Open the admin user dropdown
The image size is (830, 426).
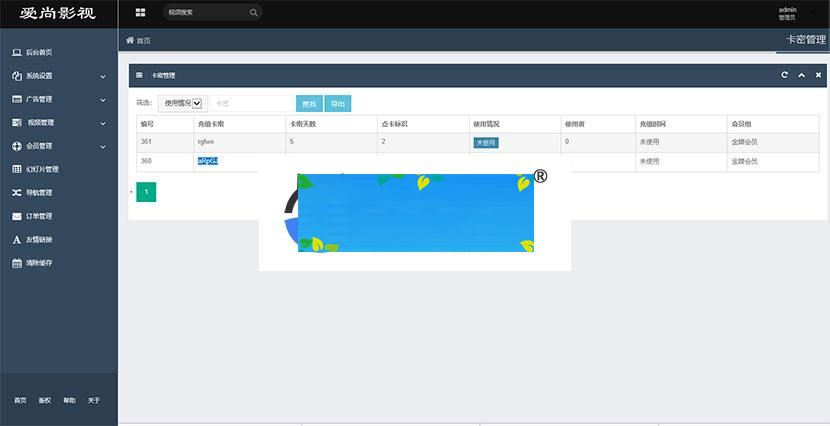(790, 13)
